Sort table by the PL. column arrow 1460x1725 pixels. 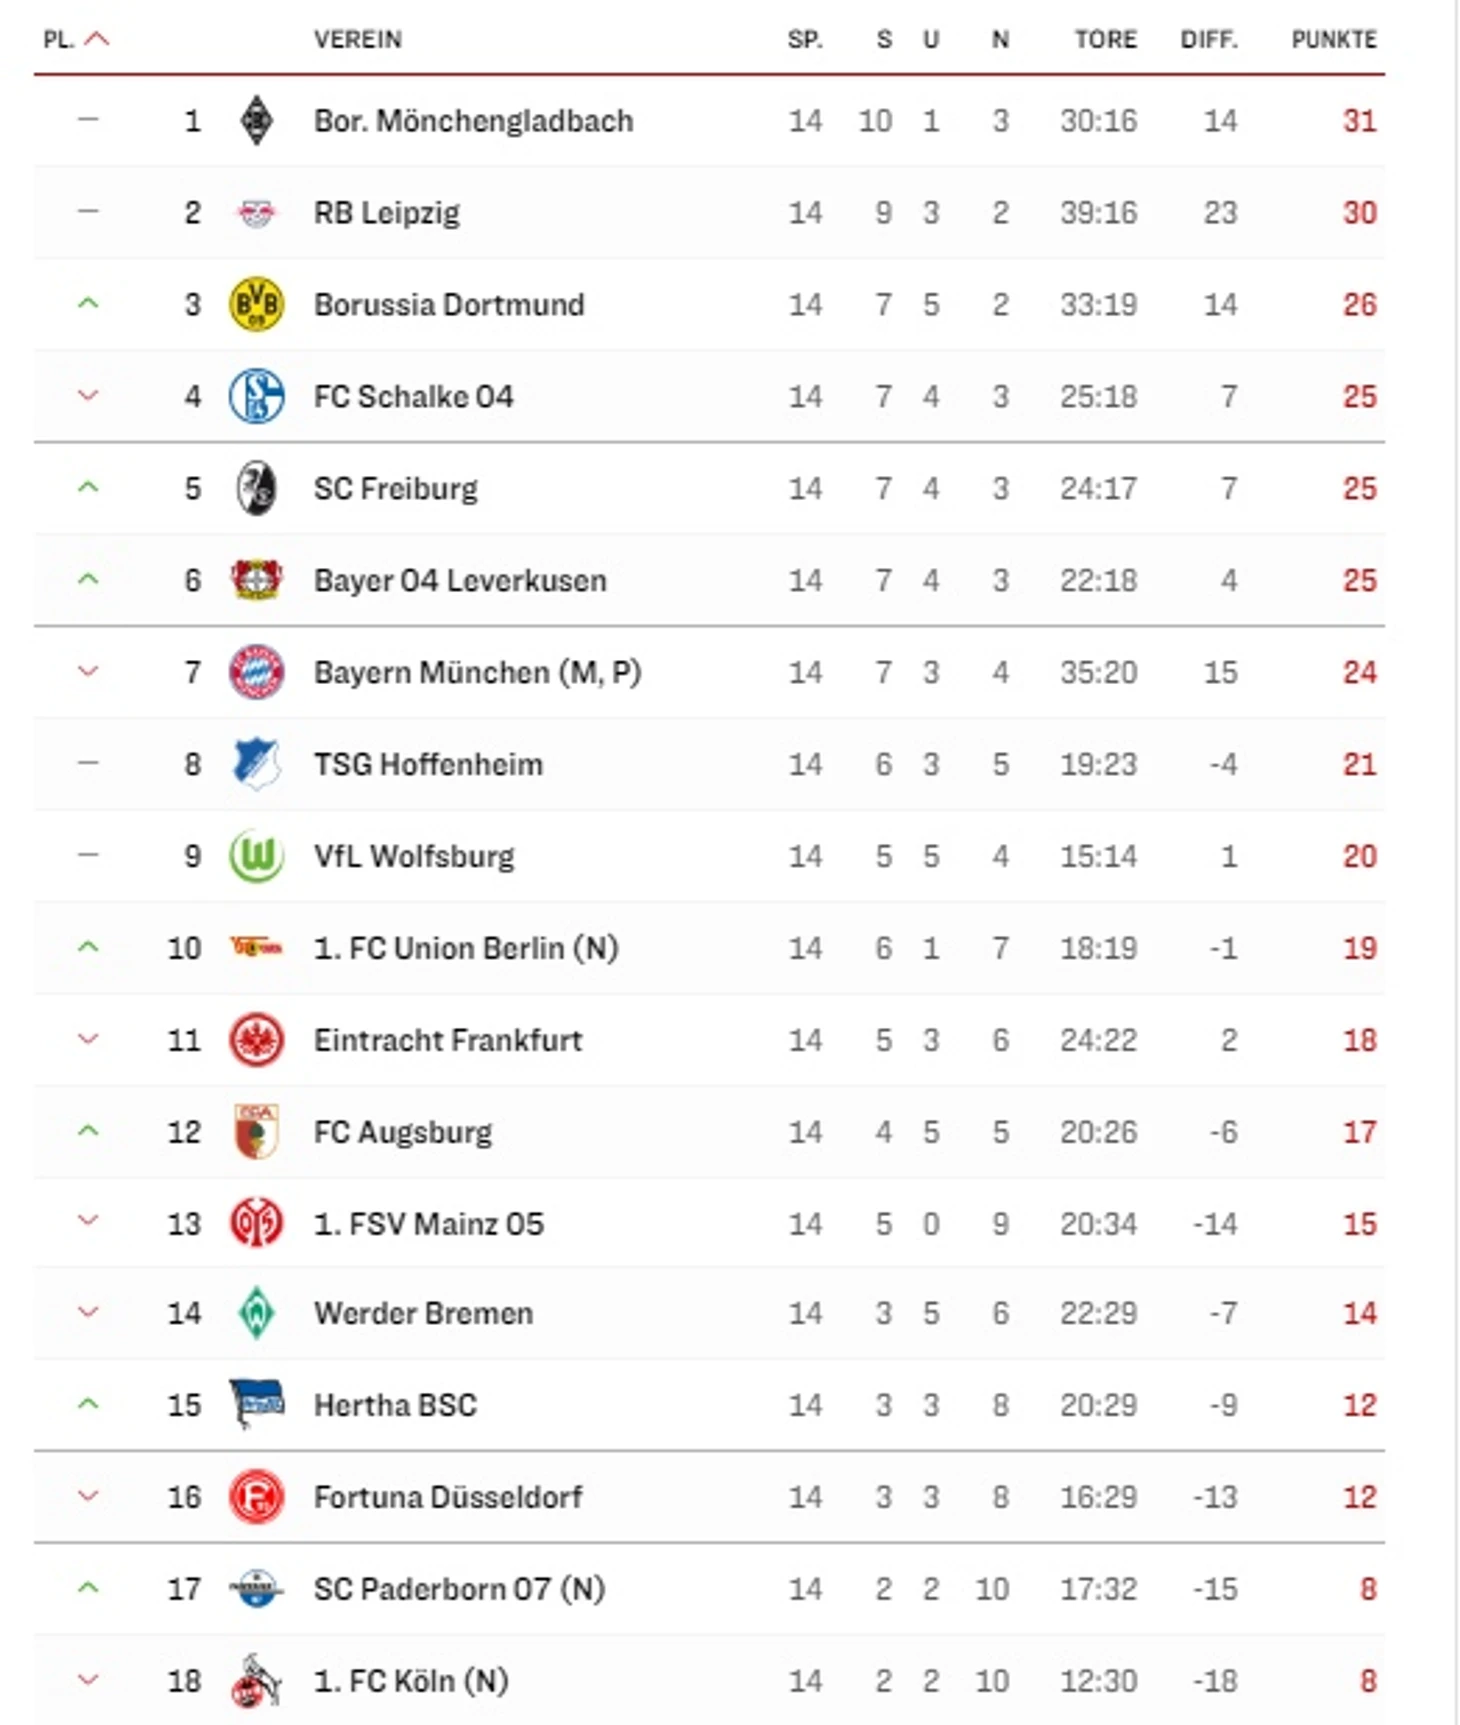pos(97,39)
